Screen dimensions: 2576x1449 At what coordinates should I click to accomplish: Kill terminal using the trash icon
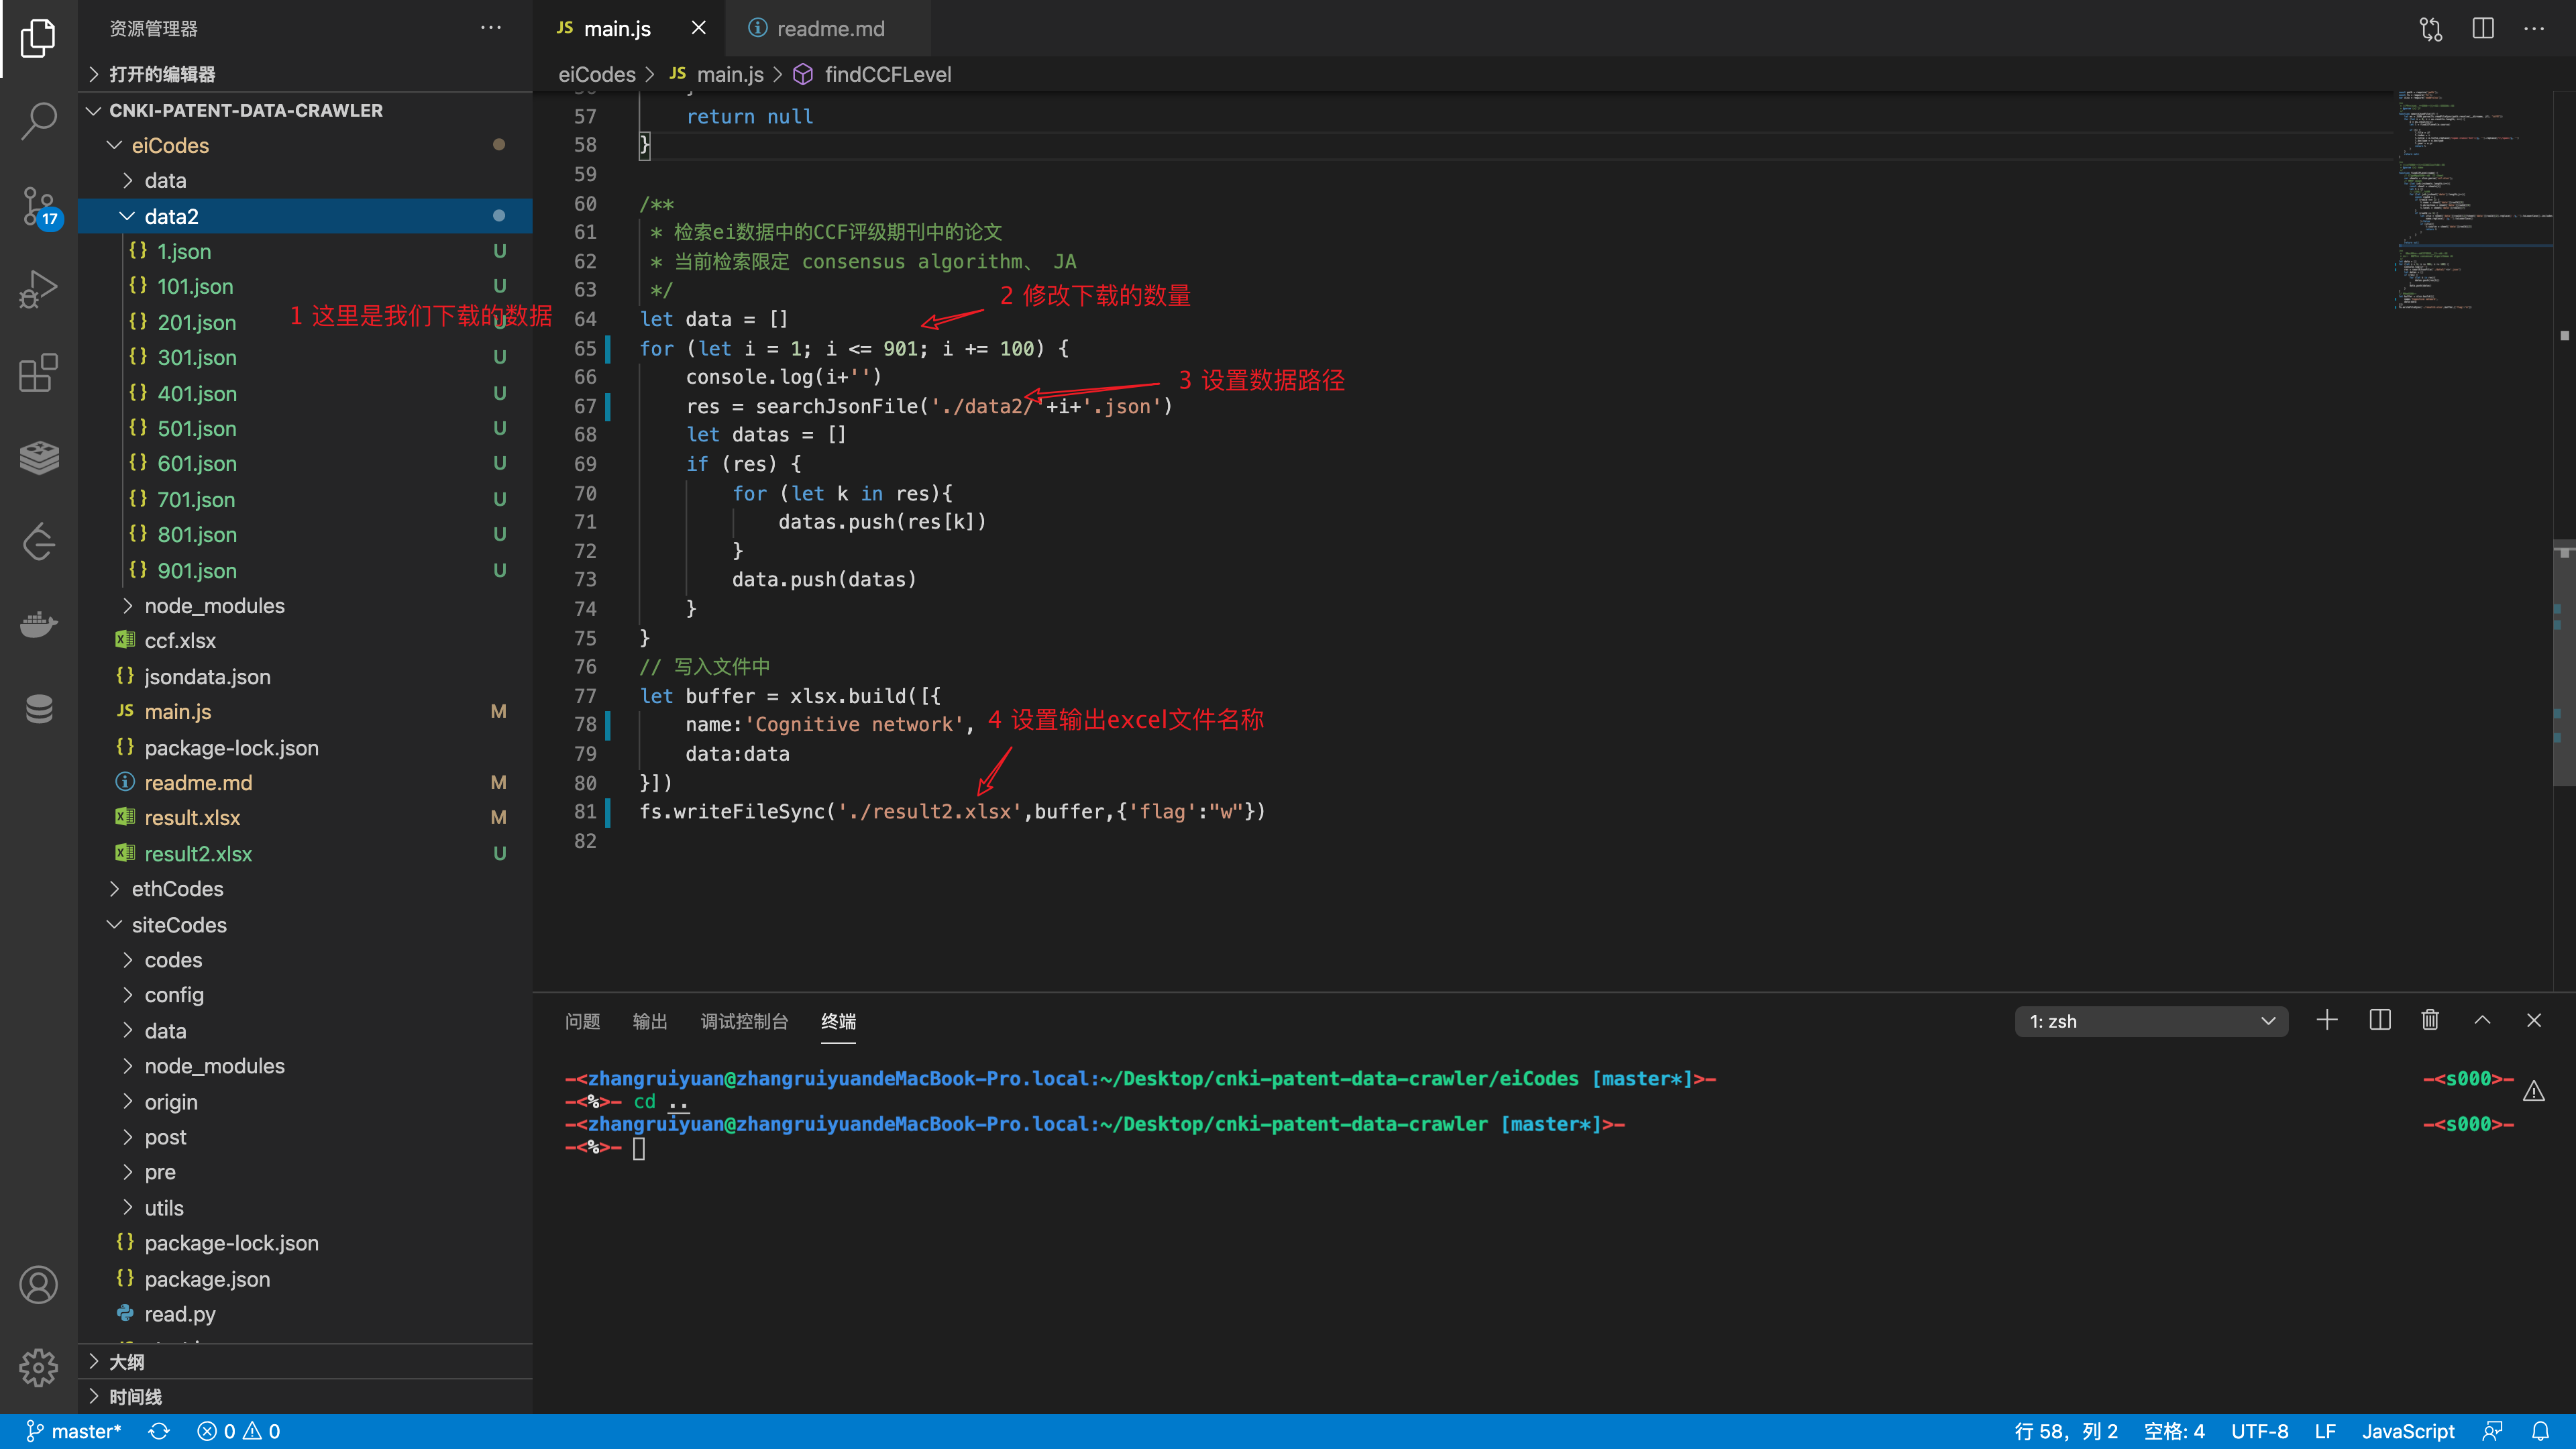click(2429, 1020)
